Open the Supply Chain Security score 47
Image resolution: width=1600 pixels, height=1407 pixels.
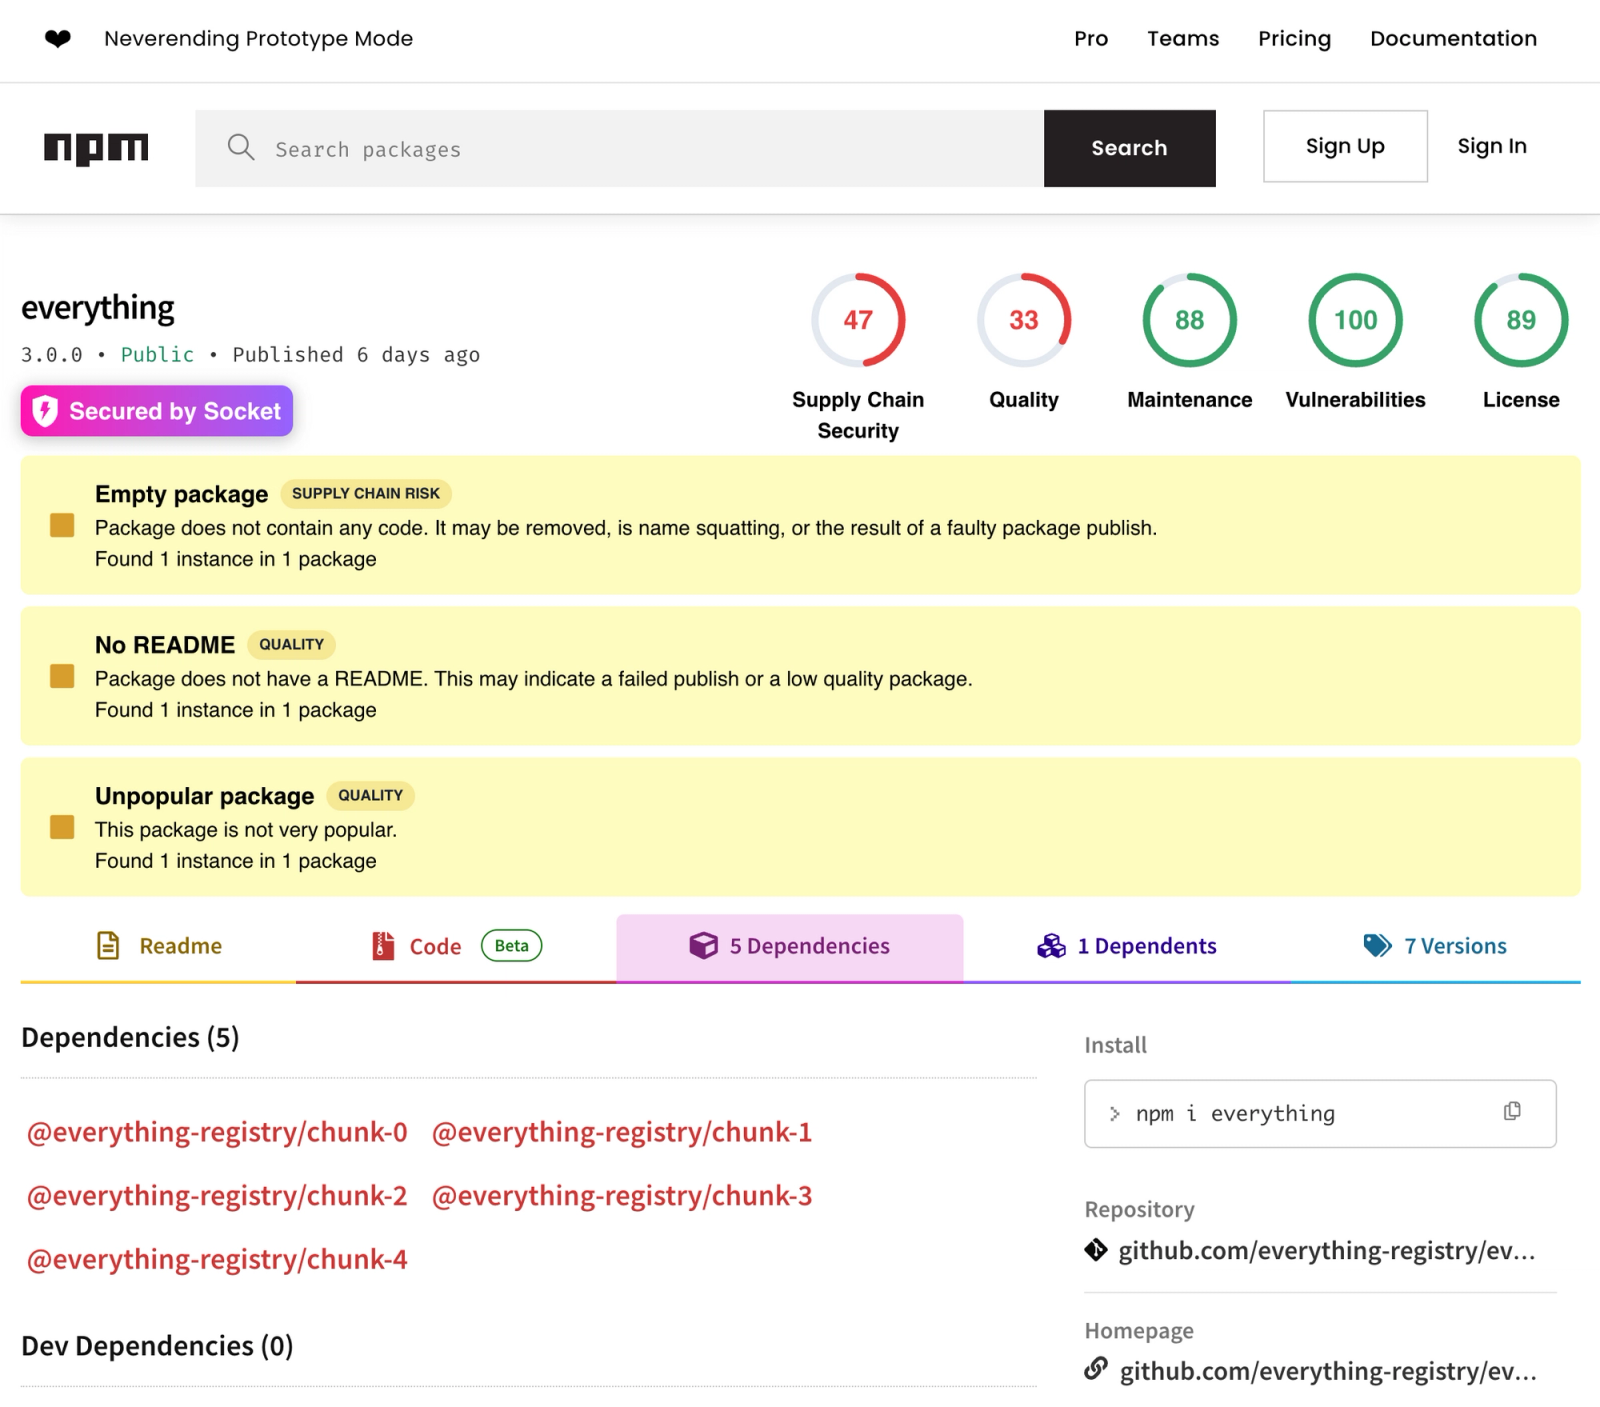pos(858,320)
